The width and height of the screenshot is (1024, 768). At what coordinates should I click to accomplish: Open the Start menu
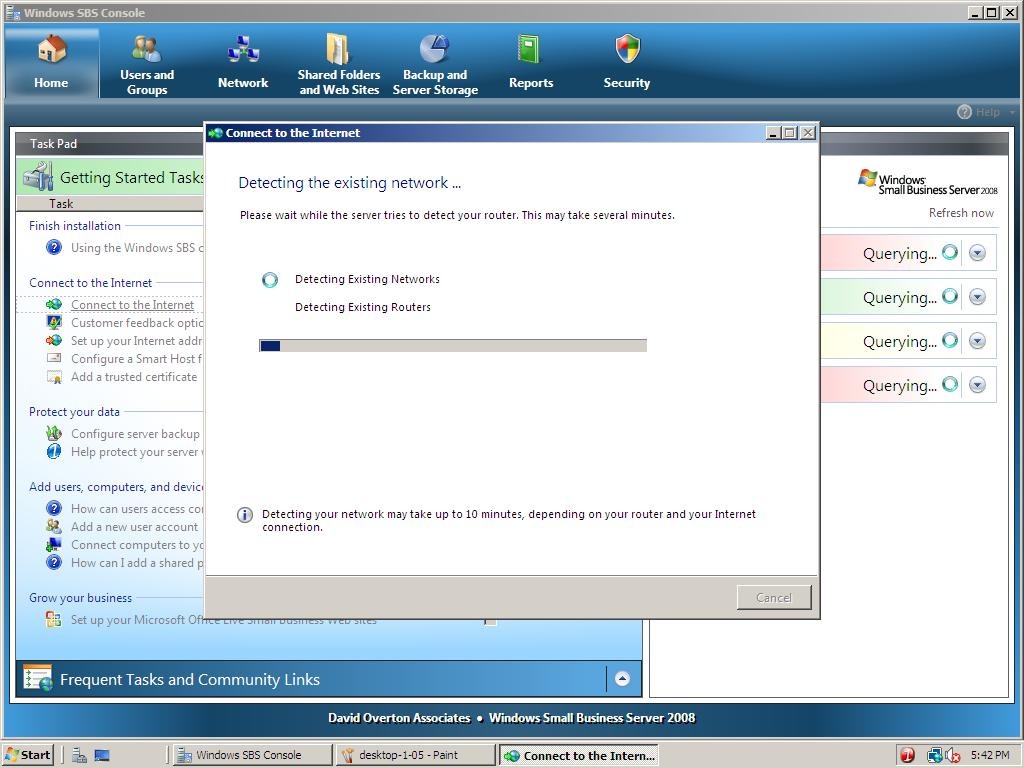pyautogui.click(x=28, y=755)
